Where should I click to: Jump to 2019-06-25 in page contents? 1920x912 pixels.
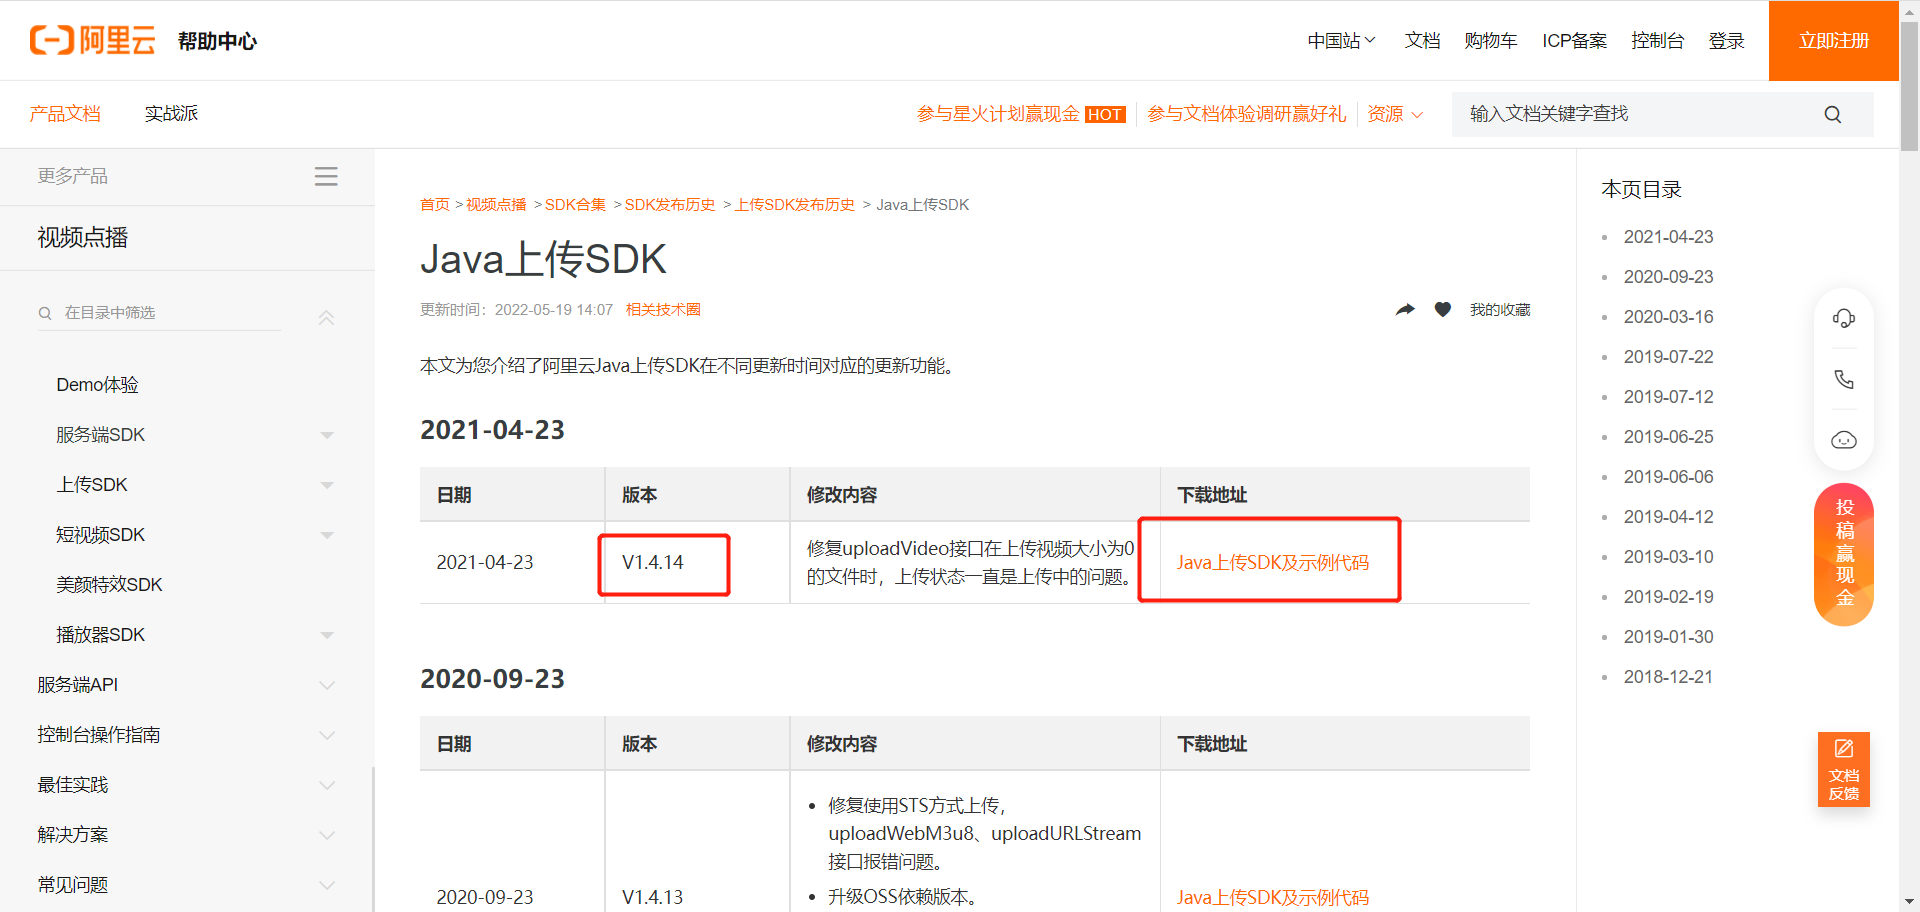point(1668,437)
